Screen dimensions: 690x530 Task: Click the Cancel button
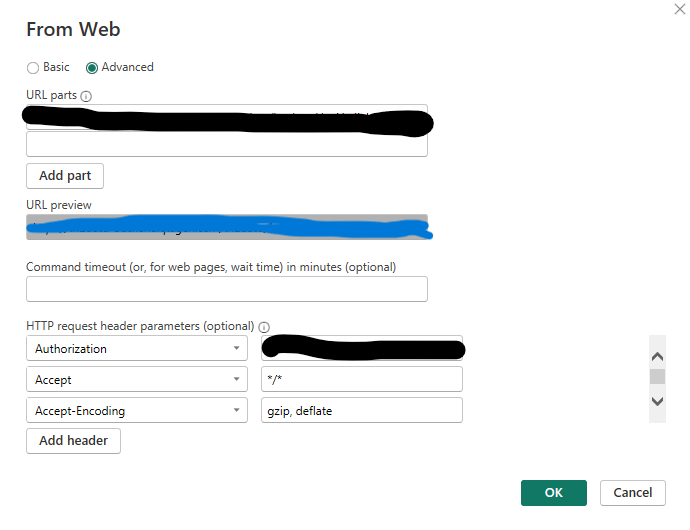[633, 493]
